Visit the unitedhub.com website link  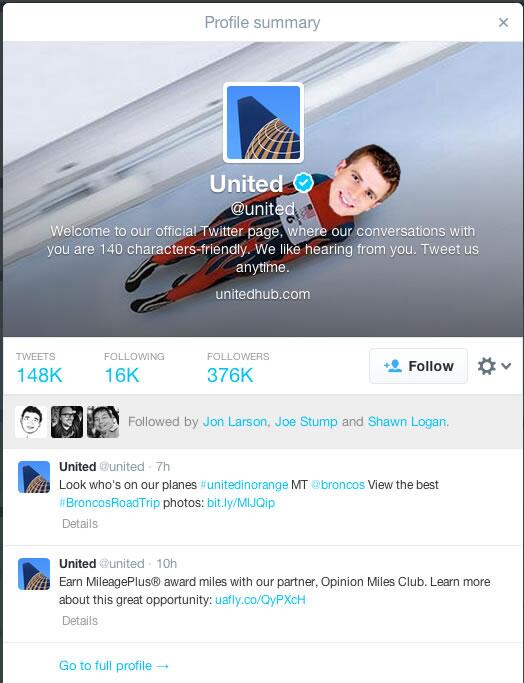263,294
